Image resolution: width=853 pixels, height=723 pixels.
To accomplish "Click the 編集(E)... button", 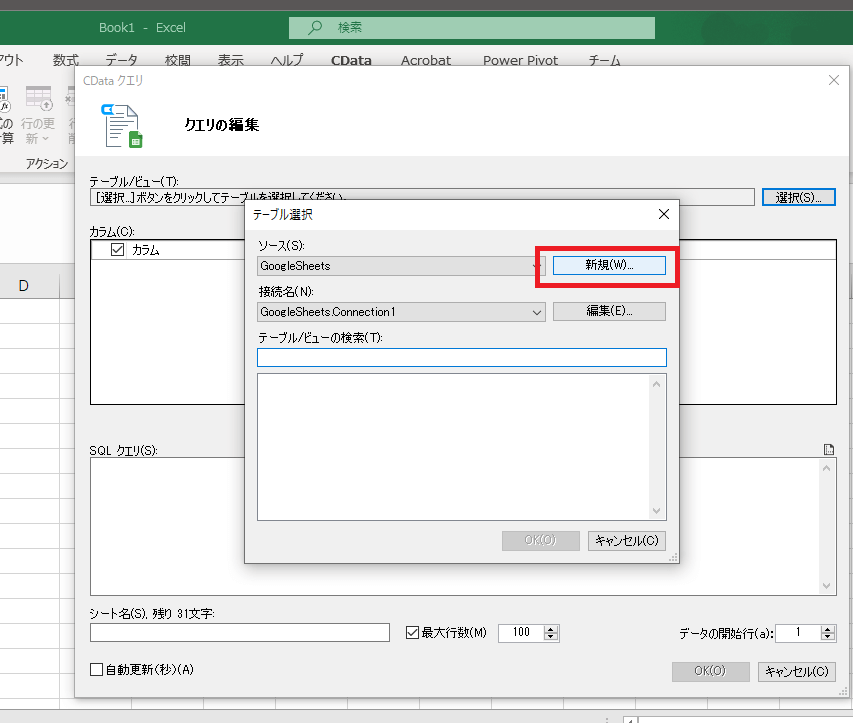I will pos(609,311).
